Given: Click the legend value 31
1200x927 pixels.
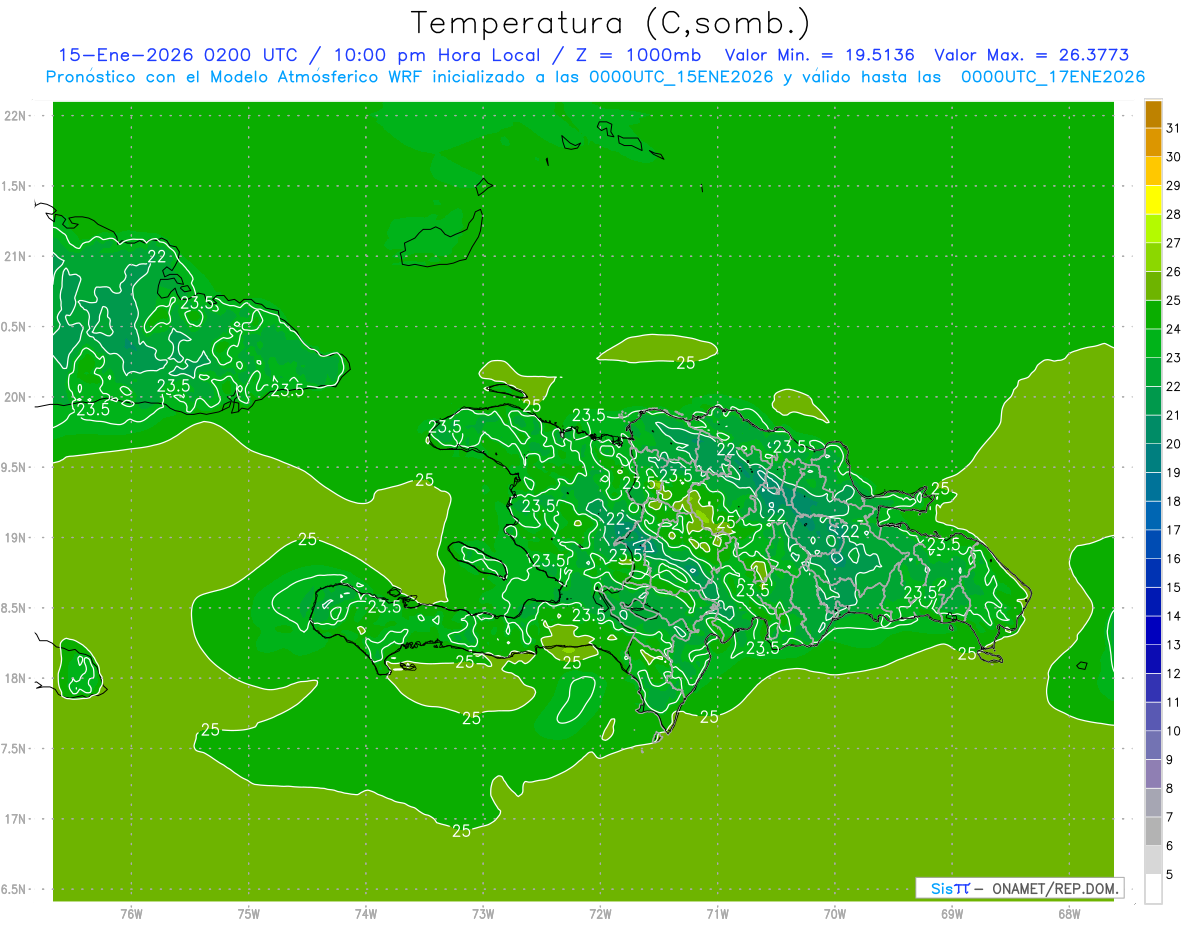Looking at the screenshot, I should point(1174,128).
